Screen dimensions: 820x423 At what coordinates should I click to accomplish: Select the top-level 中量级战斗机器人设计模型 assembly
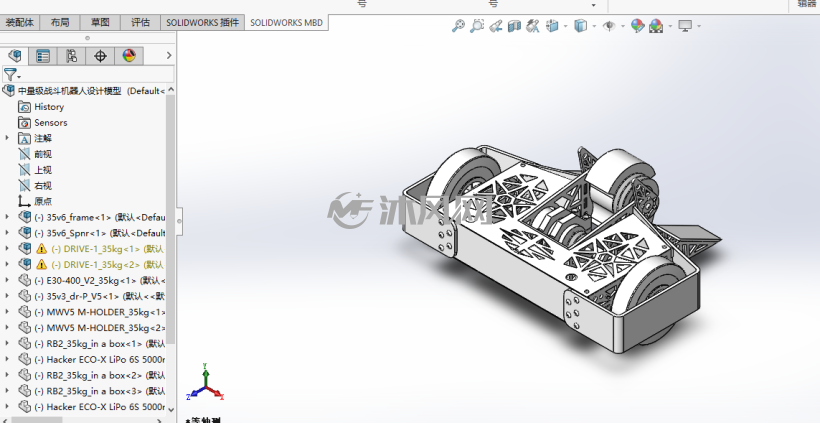pos(84,90)
